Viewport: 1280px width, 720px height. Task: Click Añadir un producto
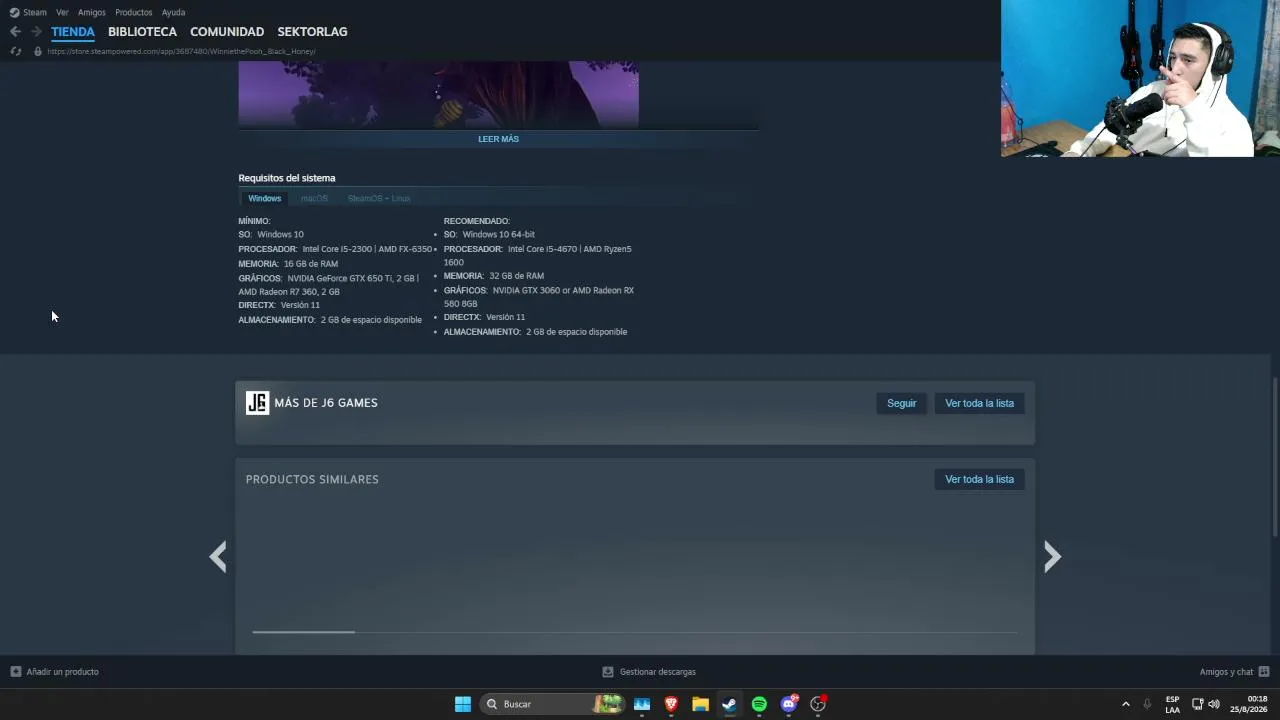62,672
